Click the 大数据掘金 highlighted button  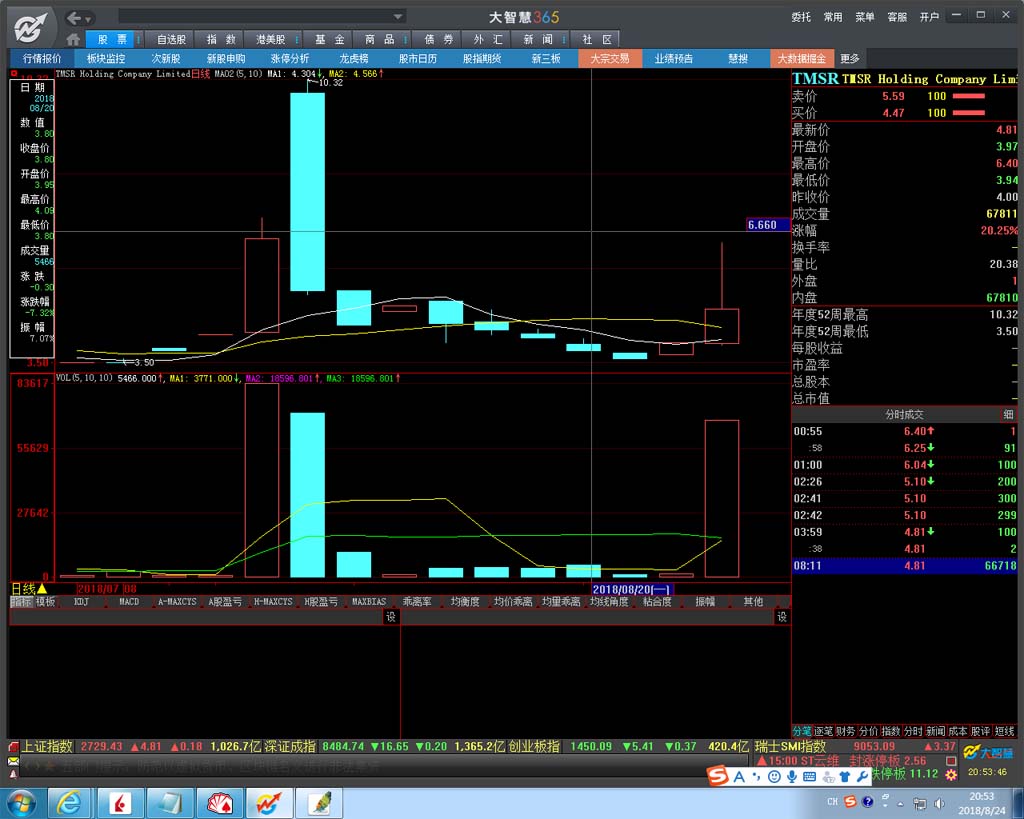click(x=802, y=59)
